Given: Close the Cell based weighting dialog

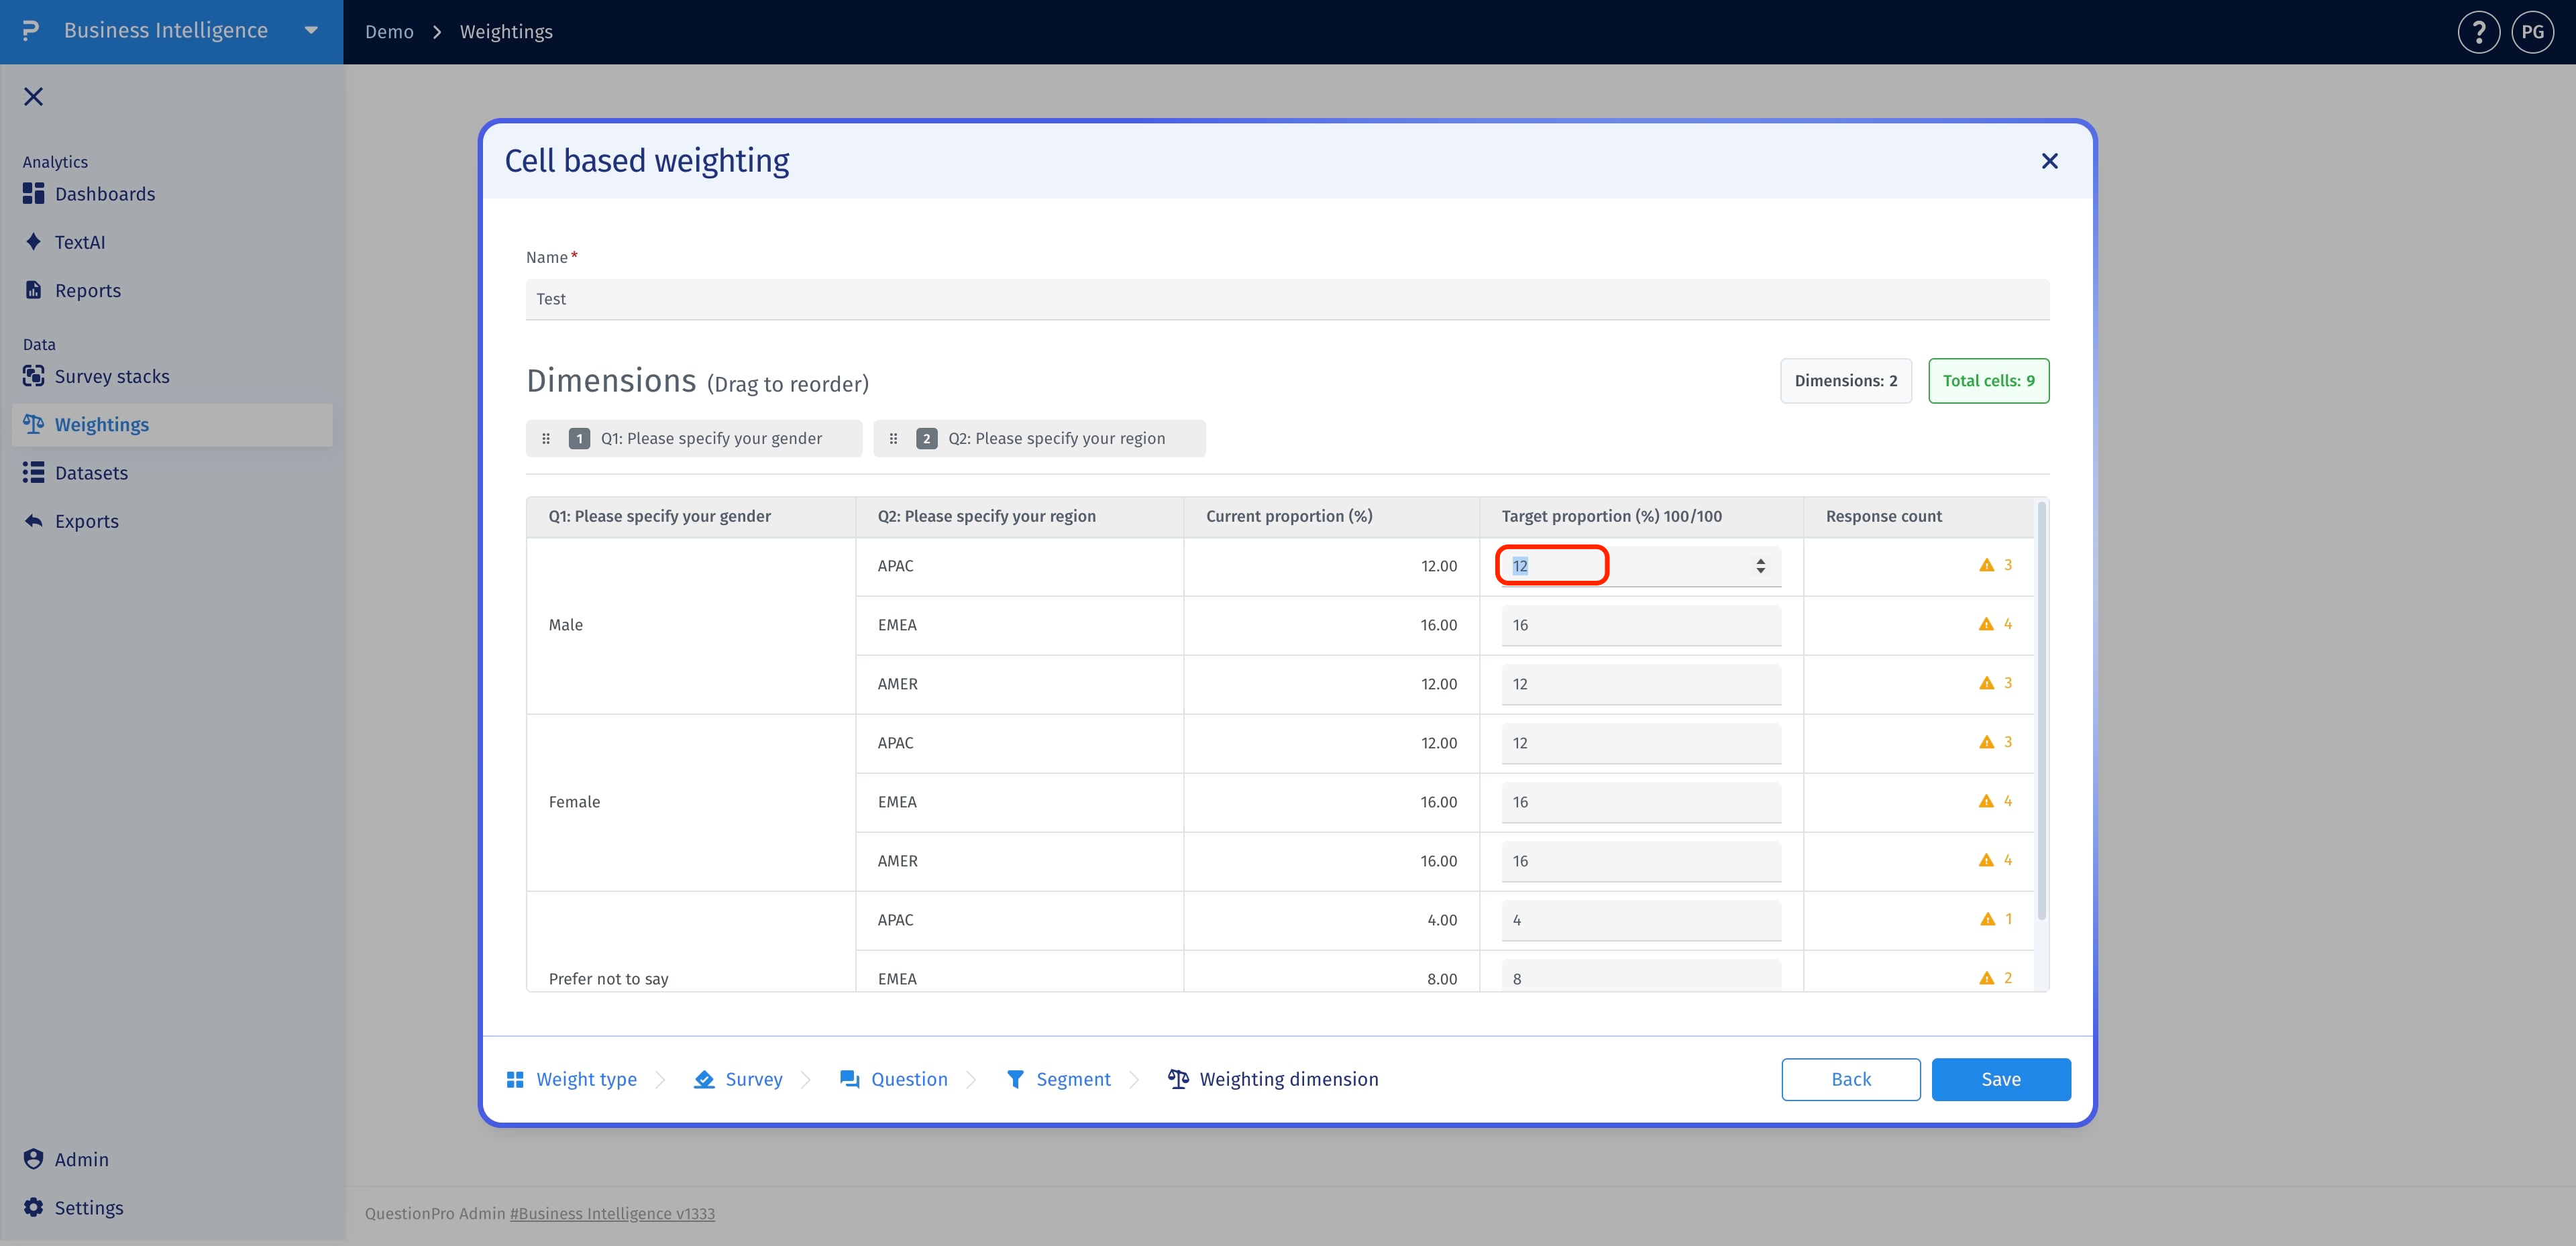Looking at the screenshot, I should click(2049, 161).
